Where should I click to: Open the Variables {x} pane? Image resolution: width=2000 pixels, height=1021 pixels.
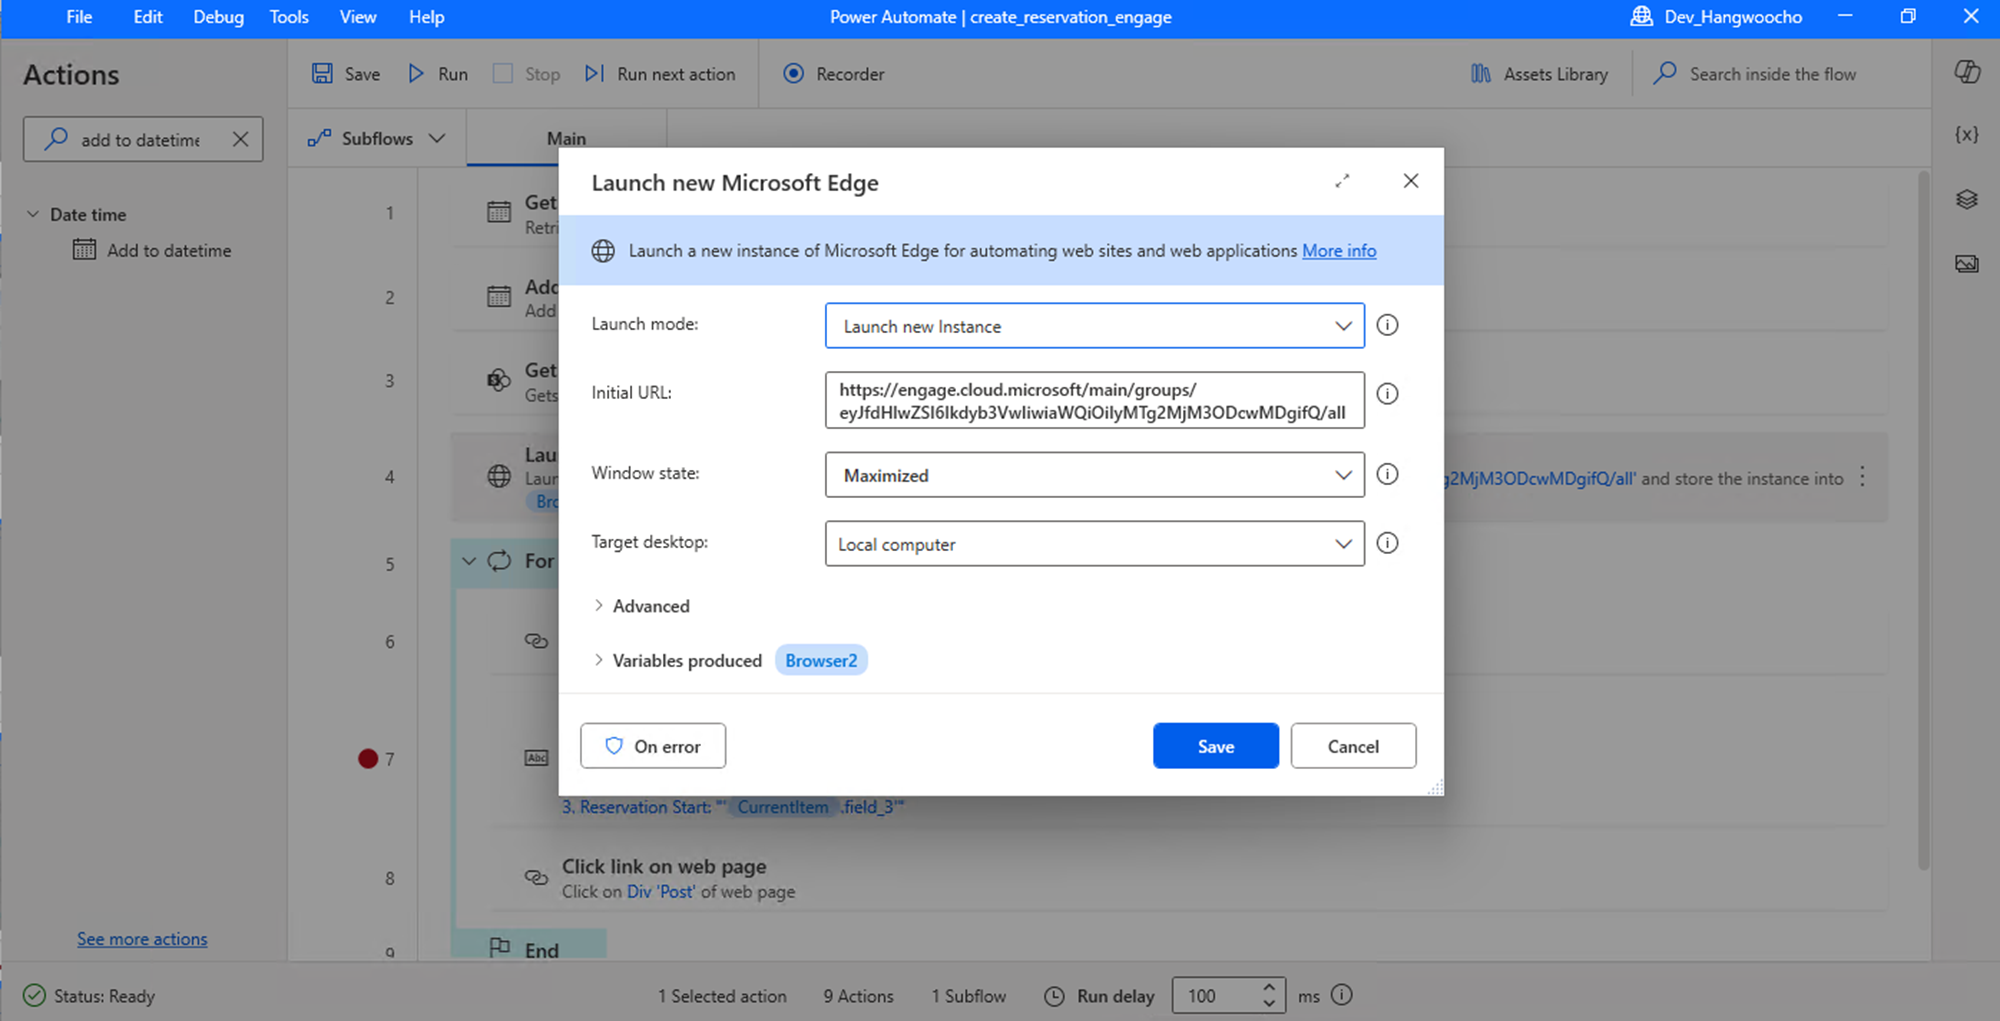click(x=1967, y=134)
